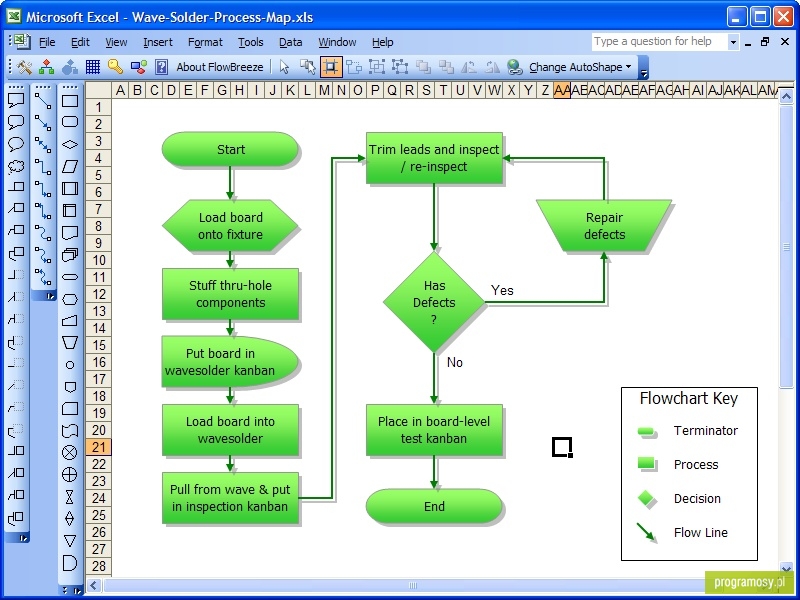The height and width of the screenshot is (600, 800).
Task: Open the Edit menu
Action: click(x=80, y=42)
